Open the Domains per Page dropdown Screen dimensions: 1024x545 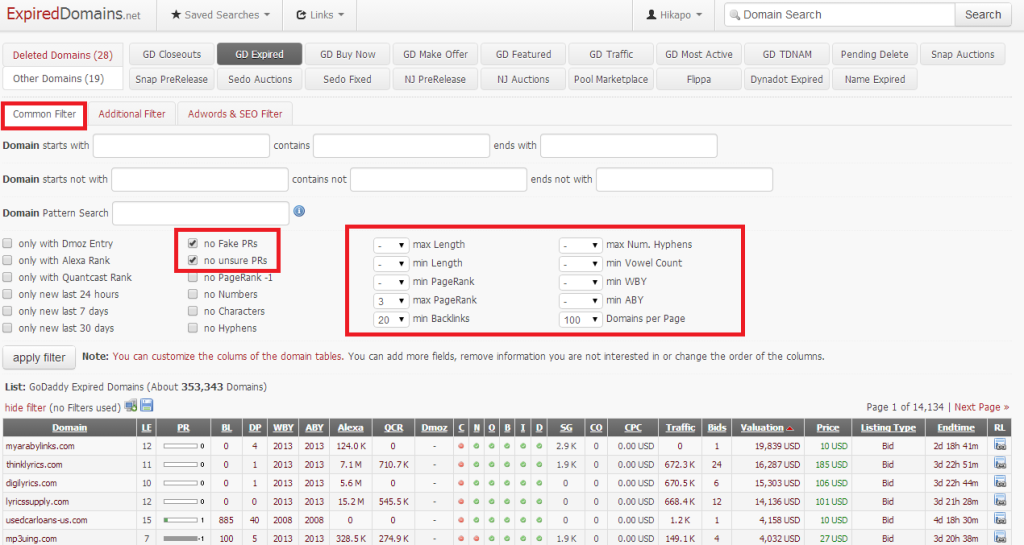click(580, 320)
